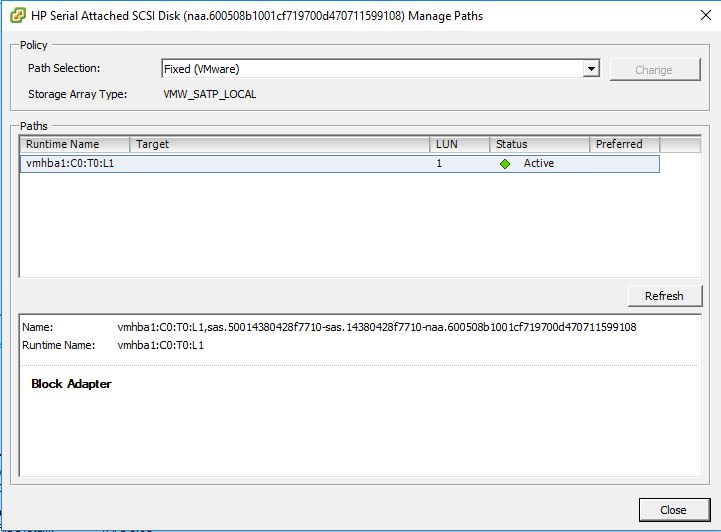Click the Refresh button
This screenshot has width=721, height=532.
click(664, 296)
